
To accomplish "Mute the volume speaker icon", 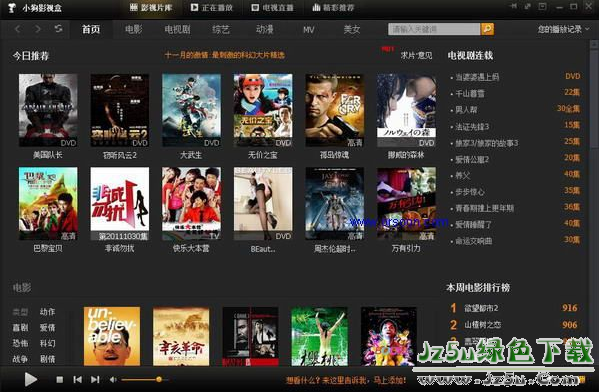I will pos(113,379).
